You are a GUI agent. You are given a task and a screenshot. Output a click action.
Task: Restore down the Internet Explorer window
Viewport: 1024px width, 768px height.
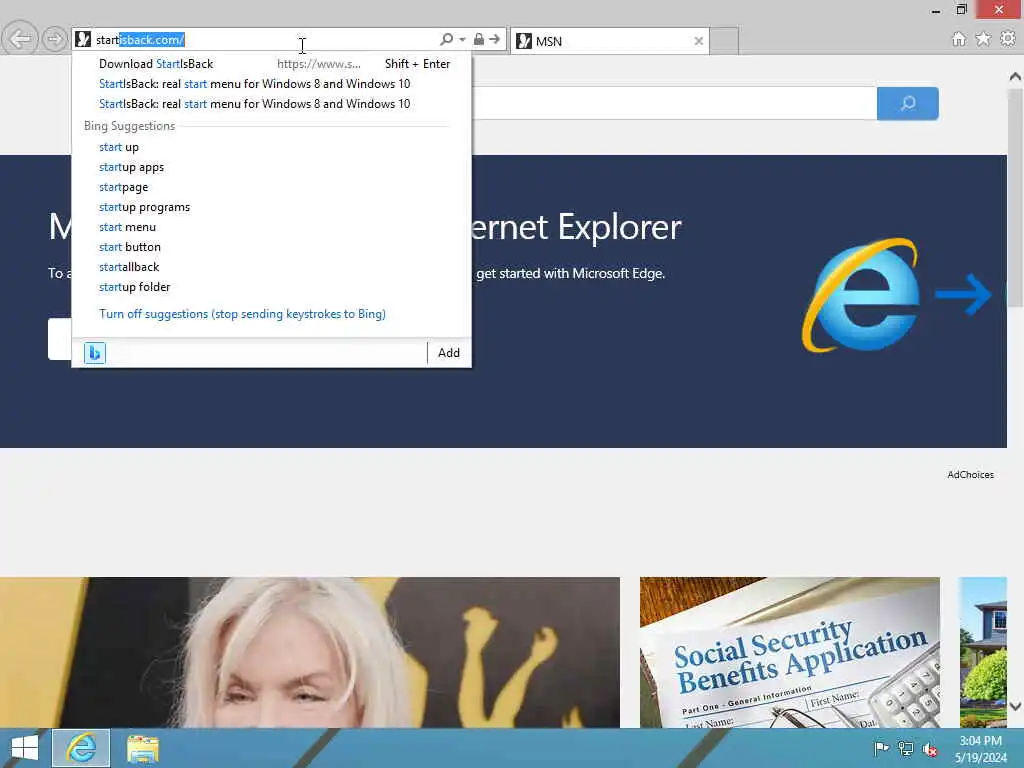click(961, 10)
